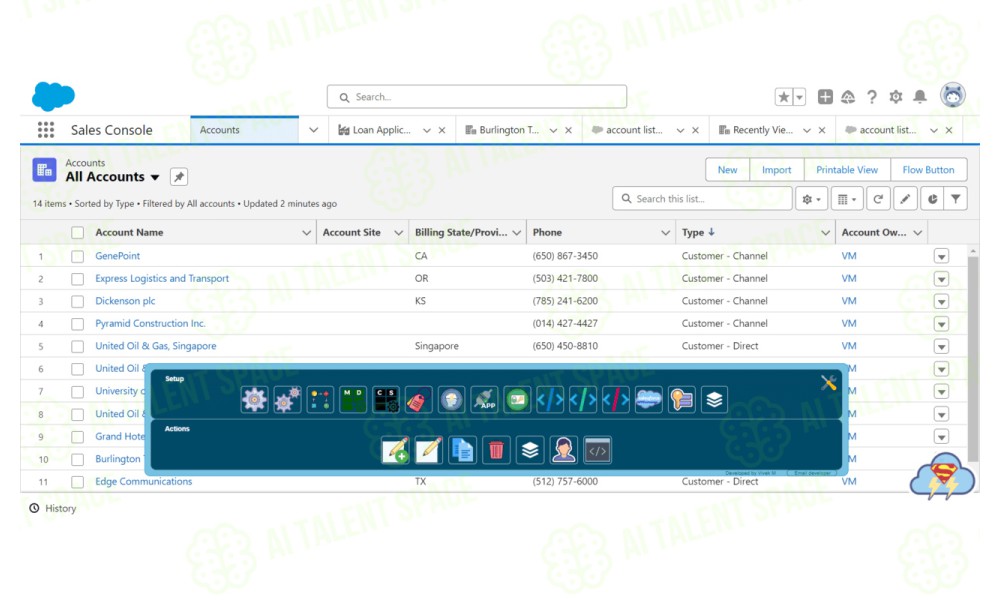
Task: Open row actions dropdown for GenePoint
Action: pos(941,256)
